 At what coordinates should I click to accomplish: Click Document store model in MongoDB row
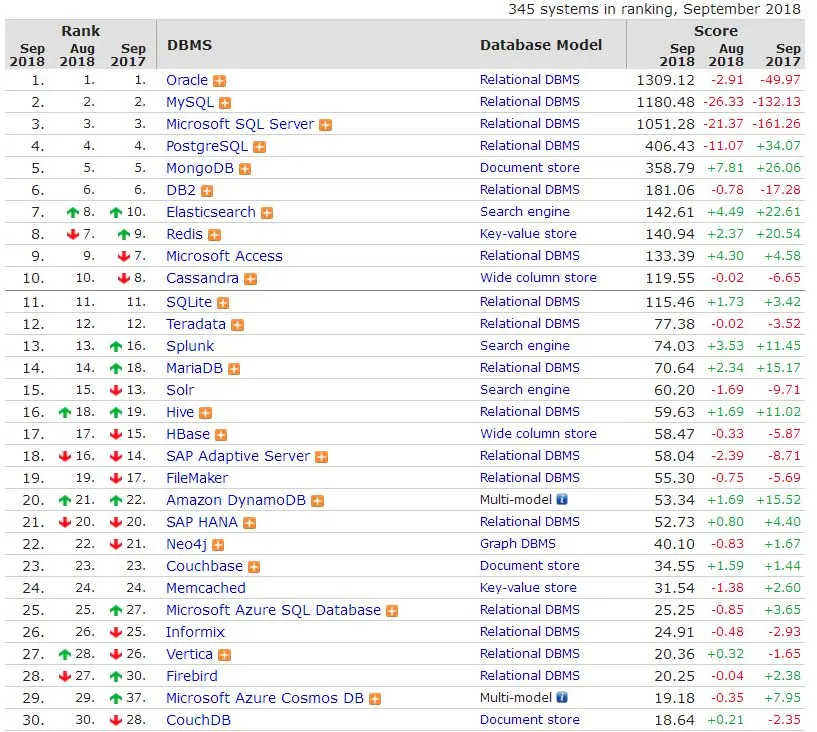coord(530,168)
